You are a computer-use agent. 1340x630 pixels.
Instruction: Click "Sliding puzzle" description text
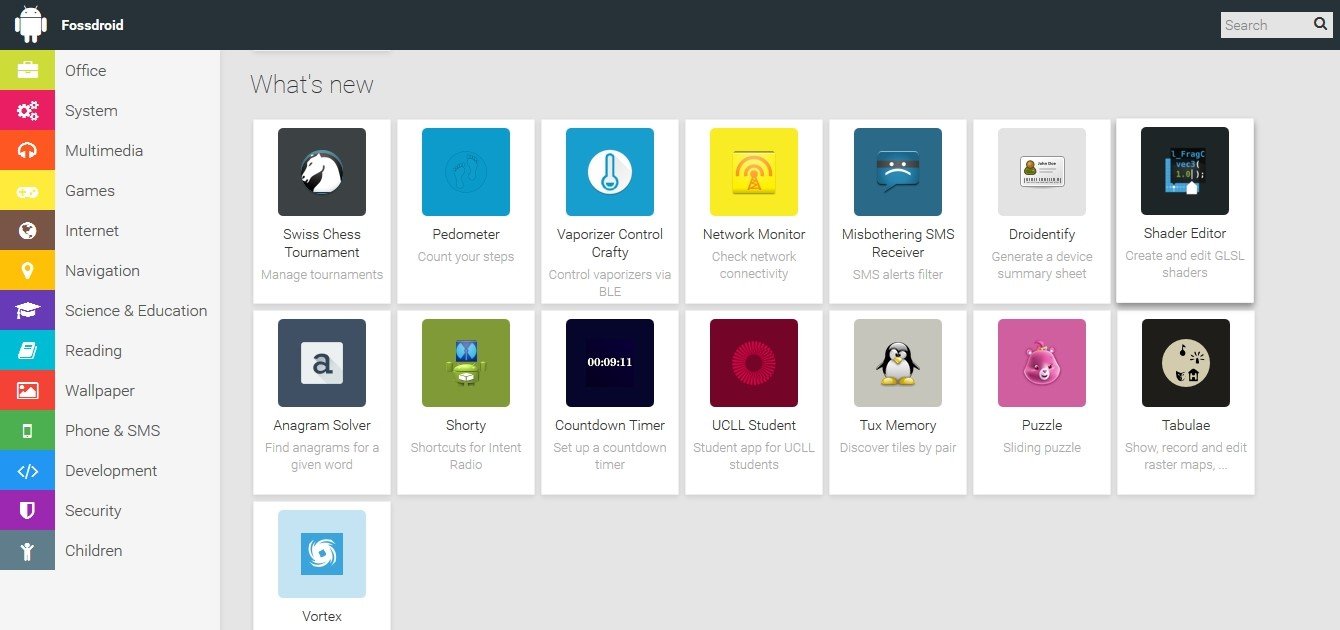(x=1042, y=448)
